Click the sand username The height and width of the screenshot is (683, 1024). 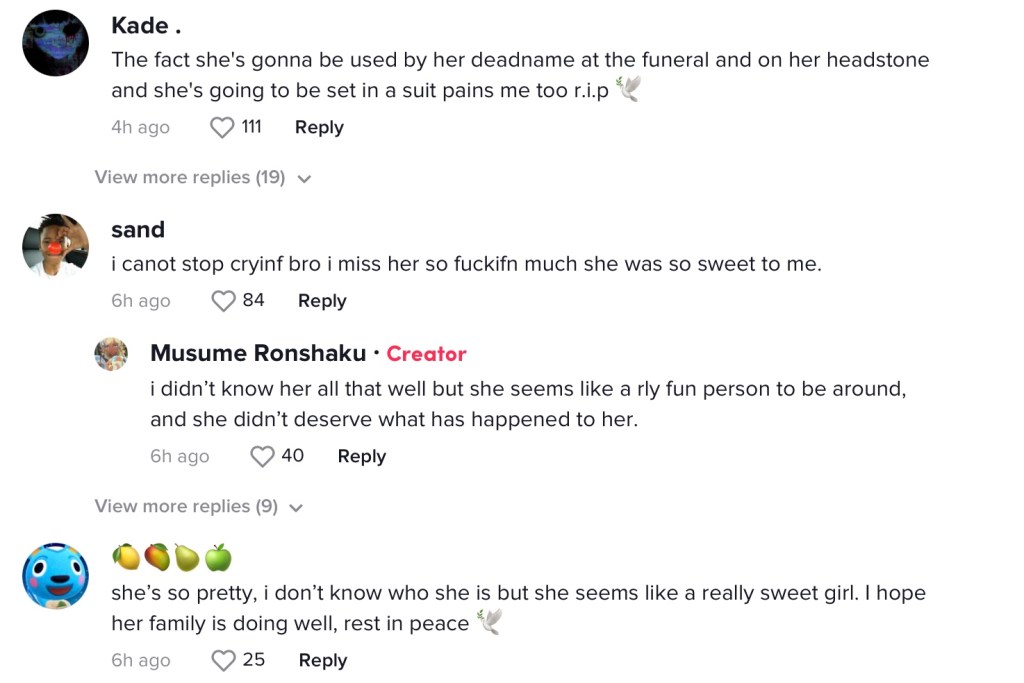pos(138,229)
